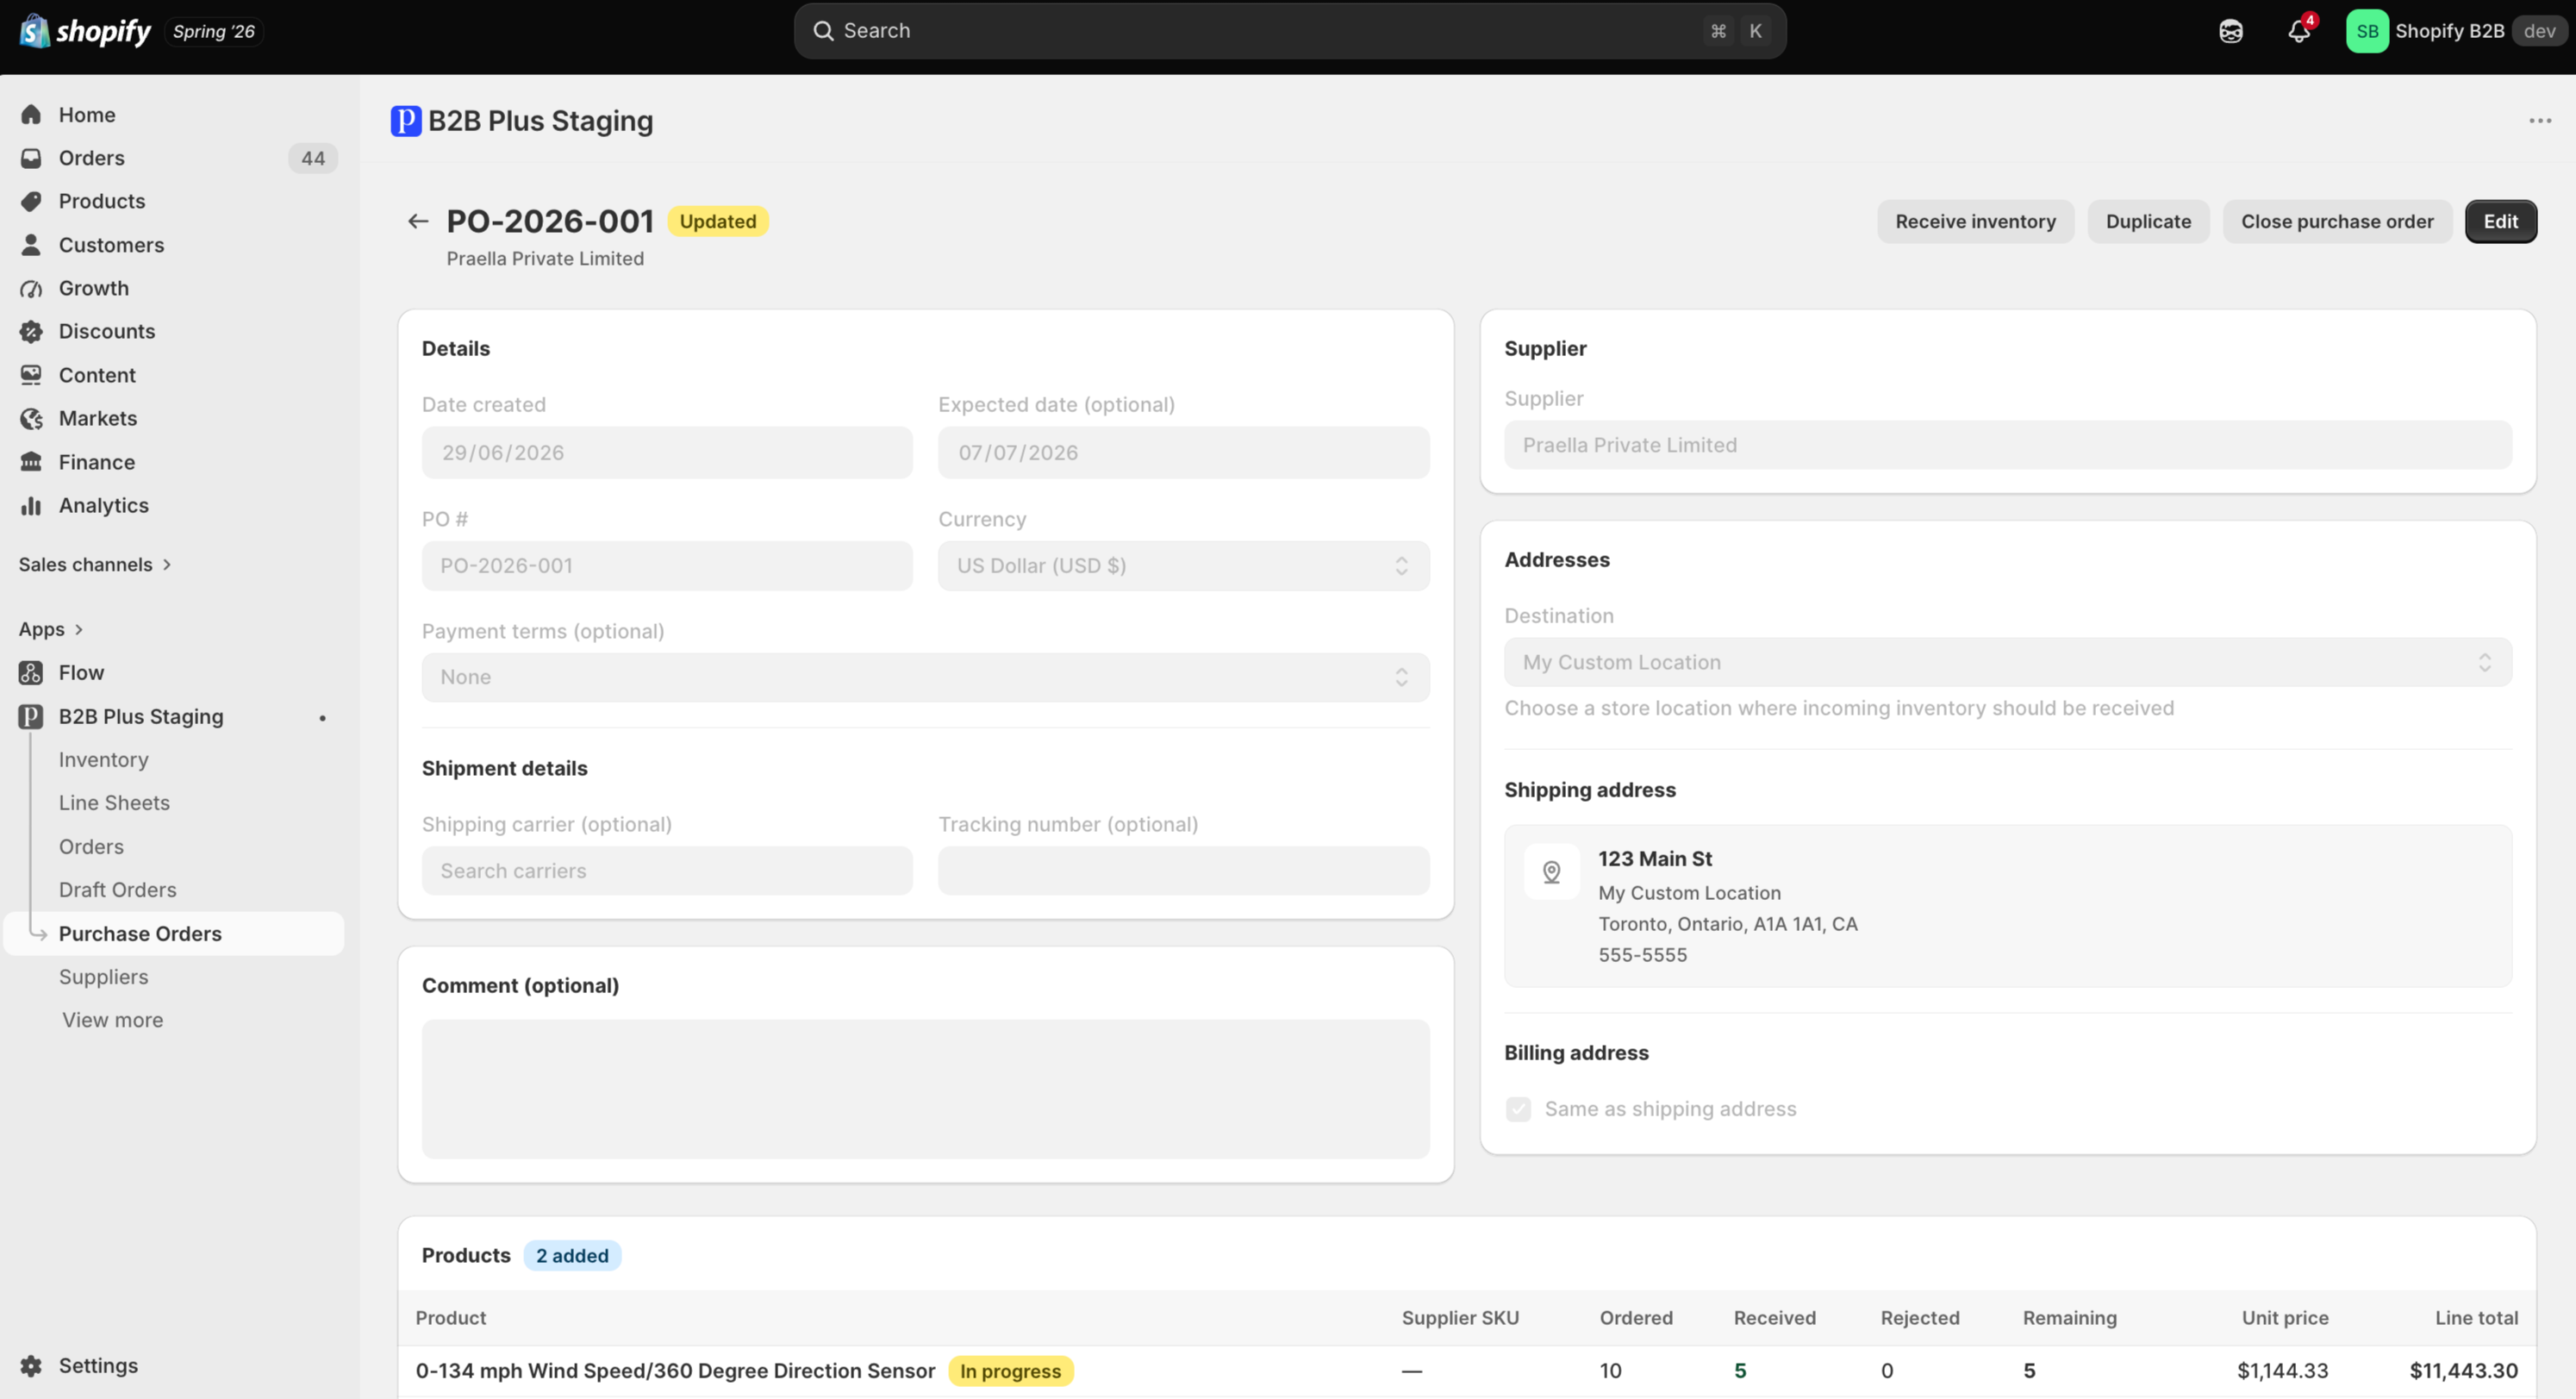Open the Payment terms dropdown
This screenshot has height=1399, width=2576.
925,677
